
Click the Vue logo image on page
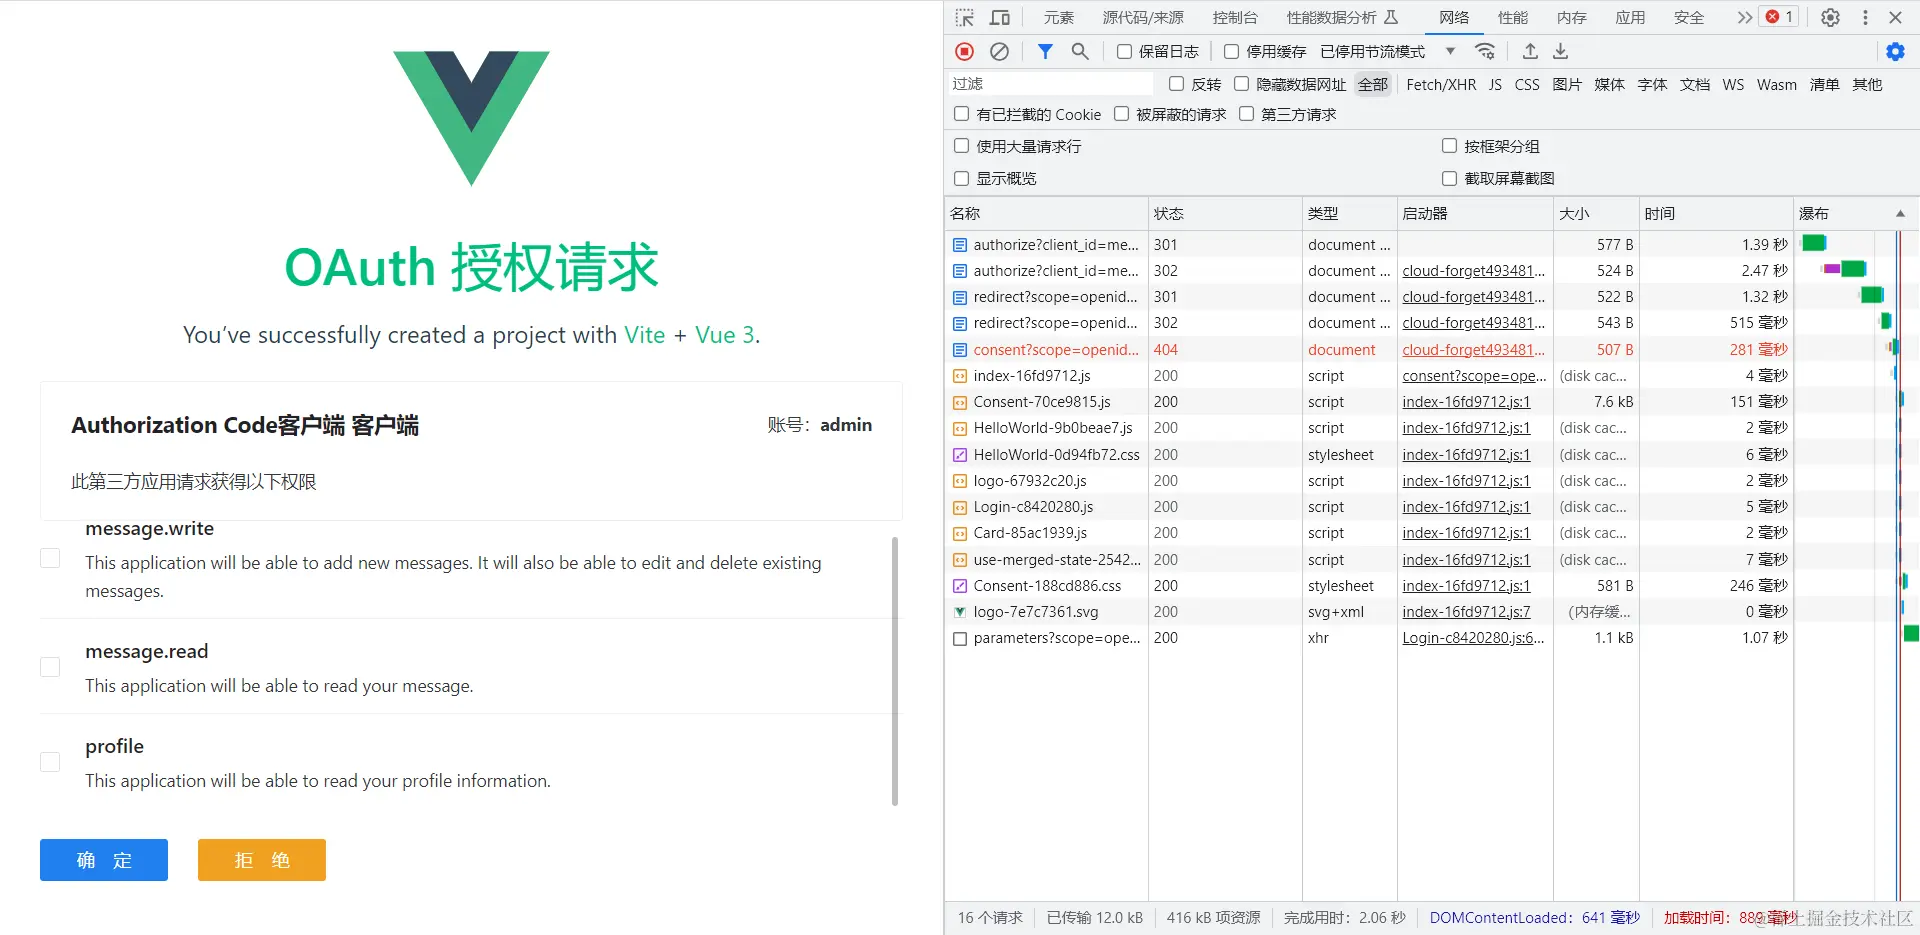coord(471,118)
